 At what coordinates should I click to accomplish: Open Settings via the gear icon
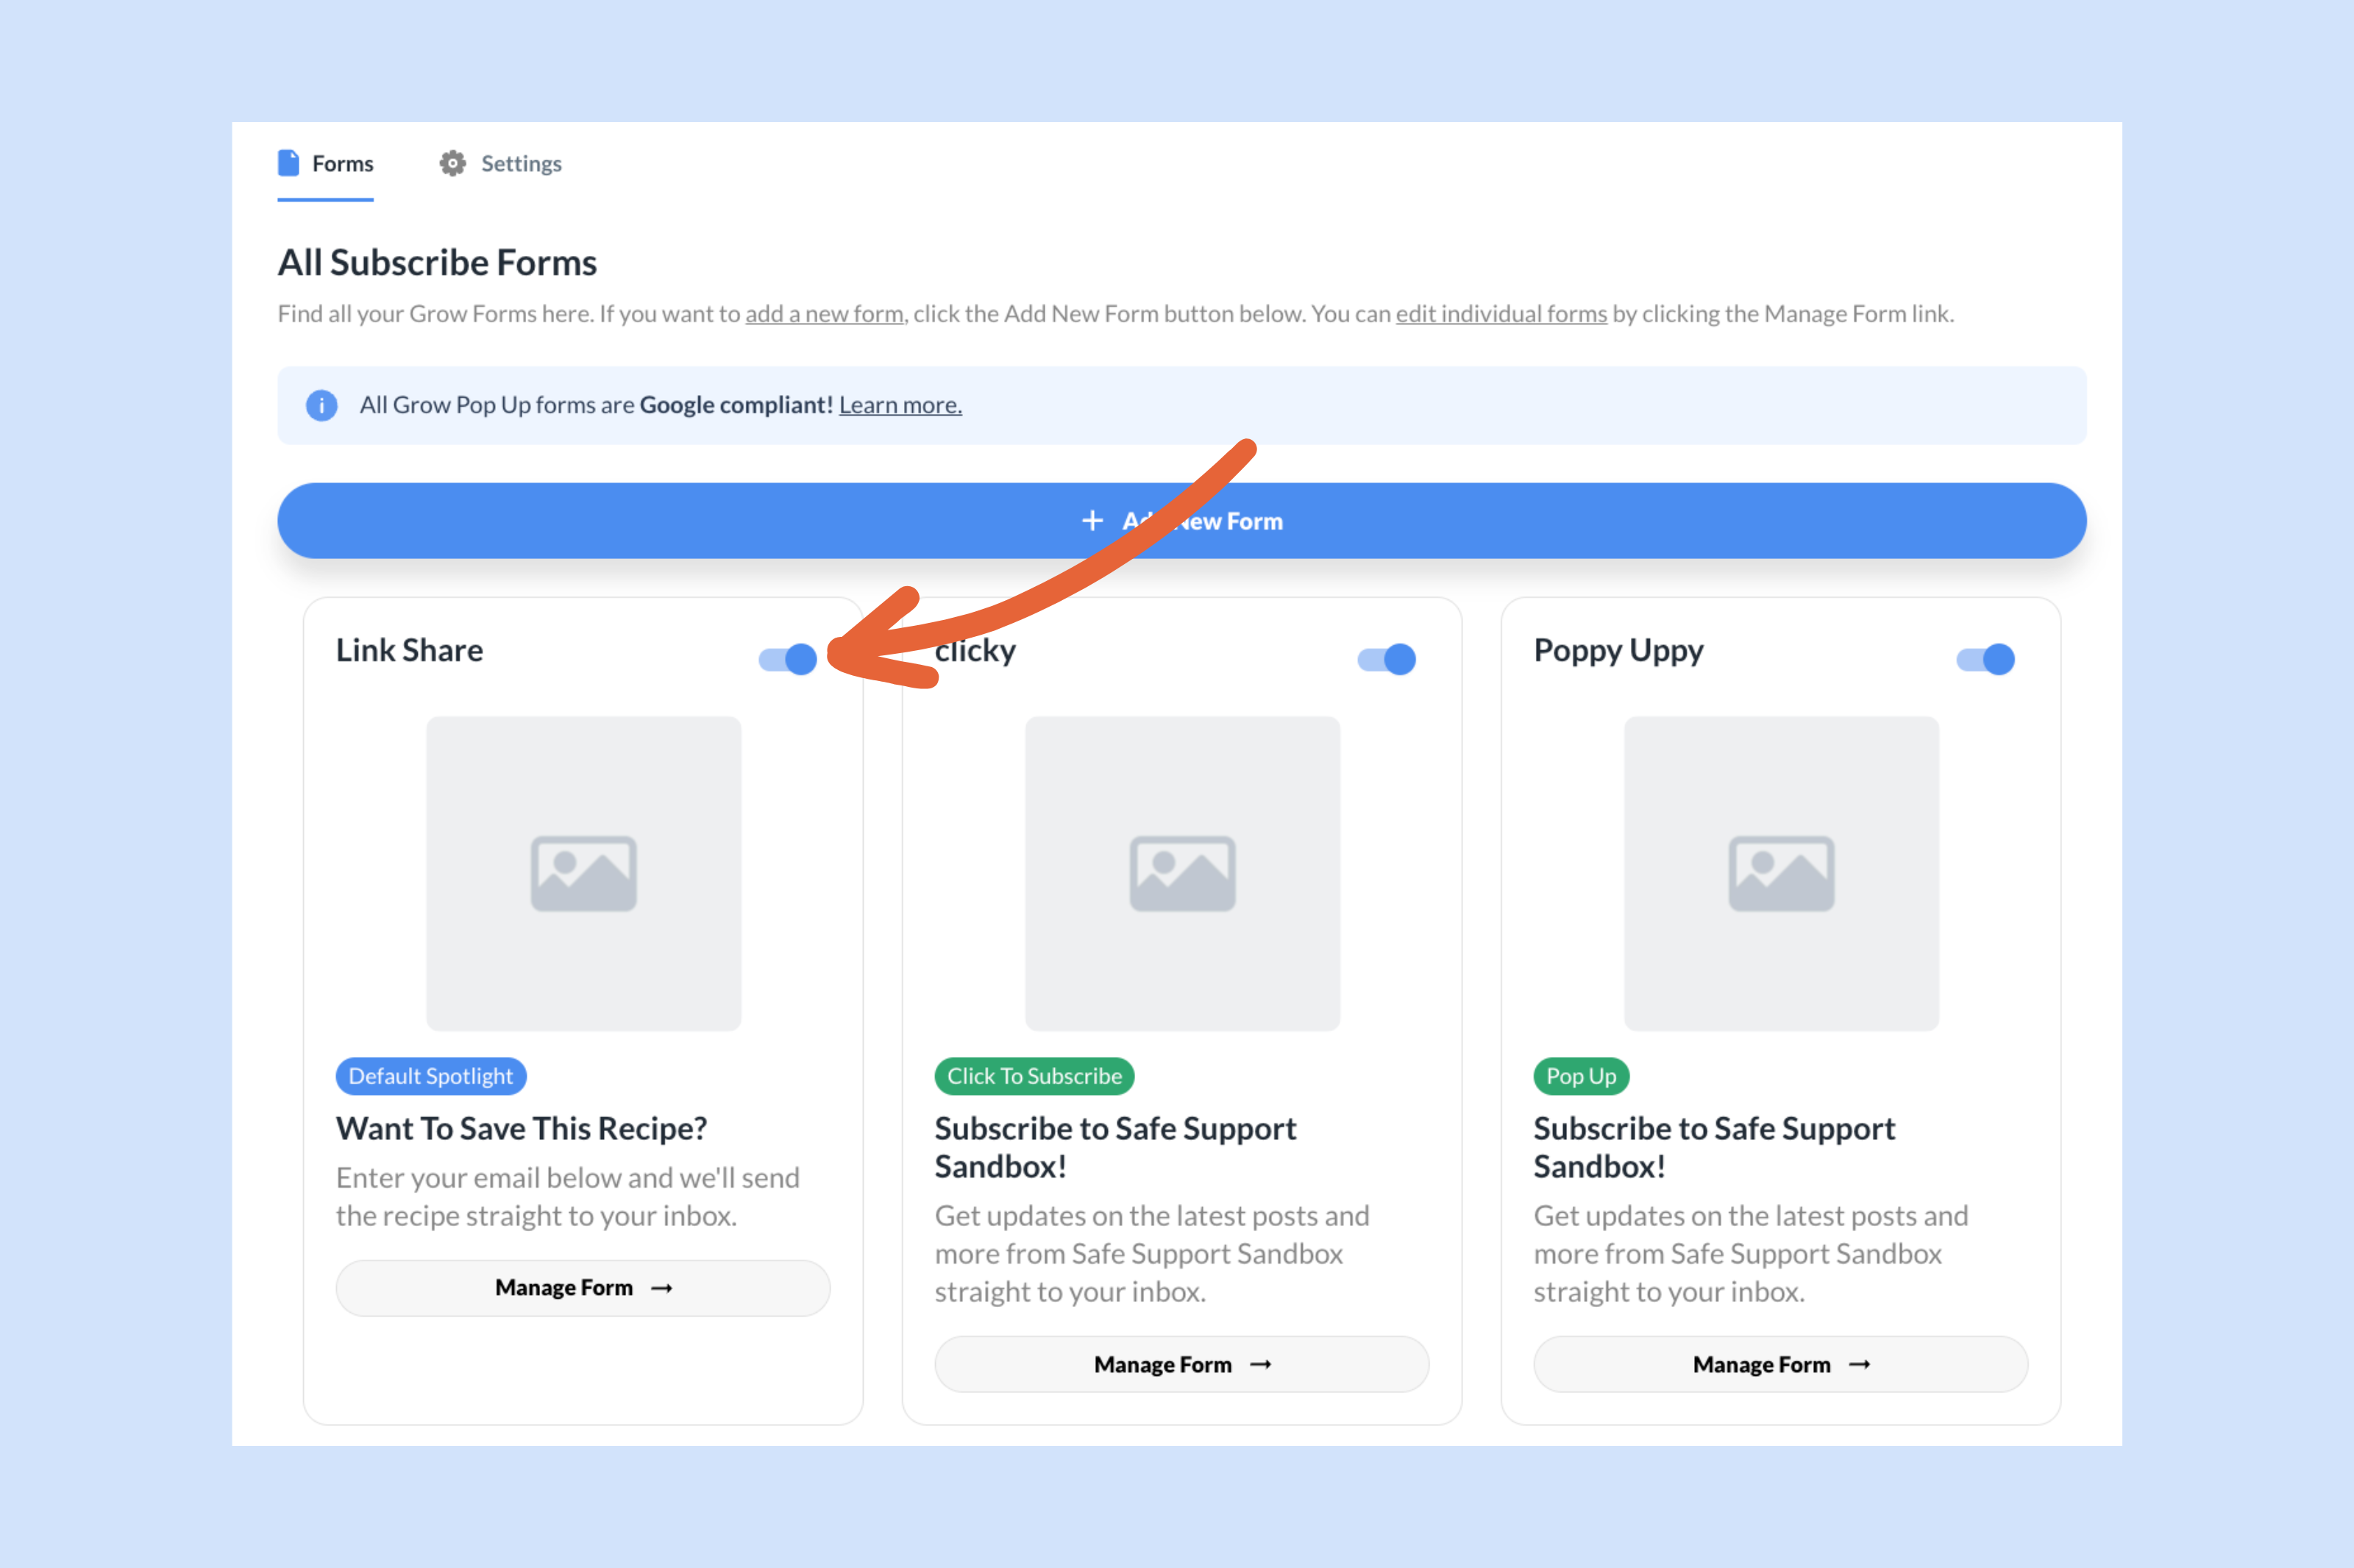452,162
